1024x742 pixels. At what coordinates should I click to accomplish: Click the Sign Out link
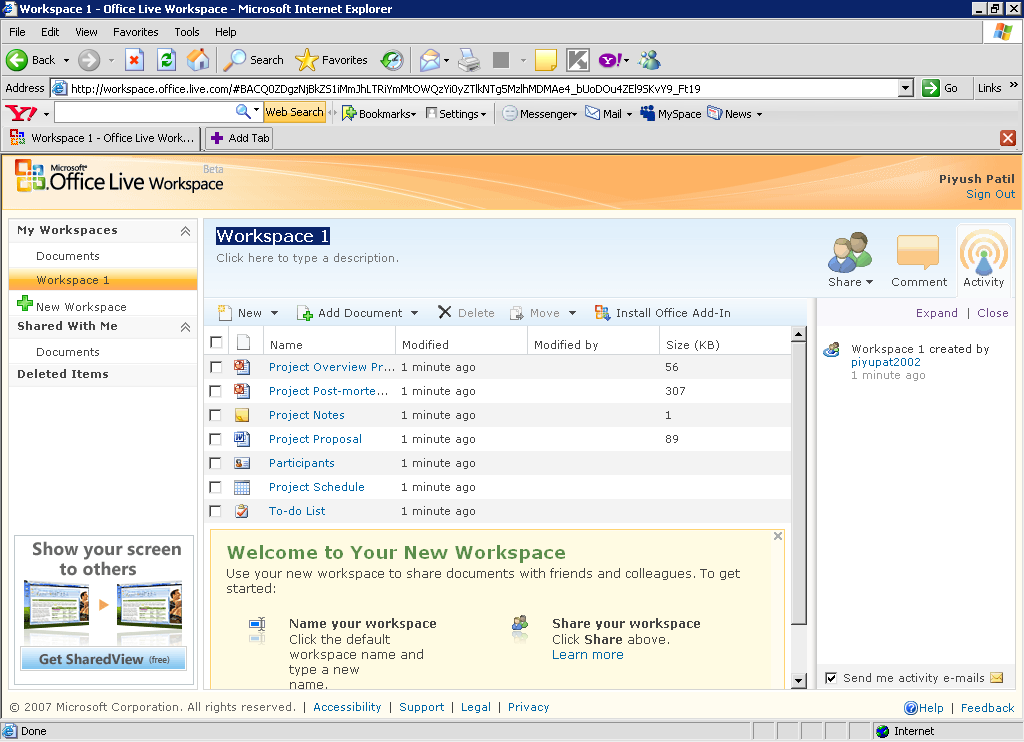click(x=990, y=194)
